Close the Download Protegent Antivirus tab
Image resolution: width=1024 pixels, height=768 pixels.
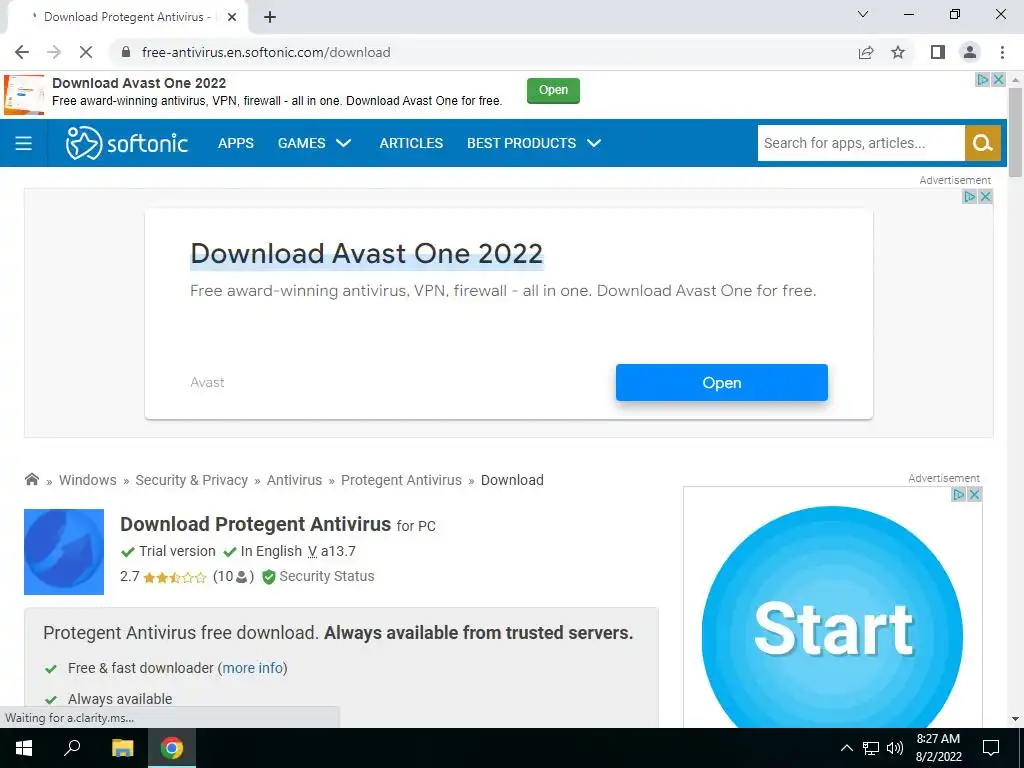click(x=232, y=17)
